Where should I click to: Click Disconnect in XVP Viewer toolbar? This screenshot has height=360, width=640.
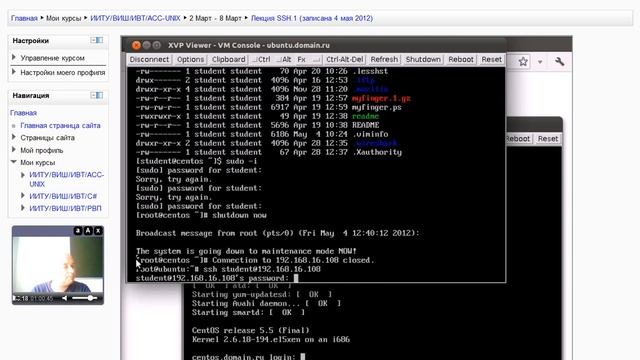tap(149, 60)
